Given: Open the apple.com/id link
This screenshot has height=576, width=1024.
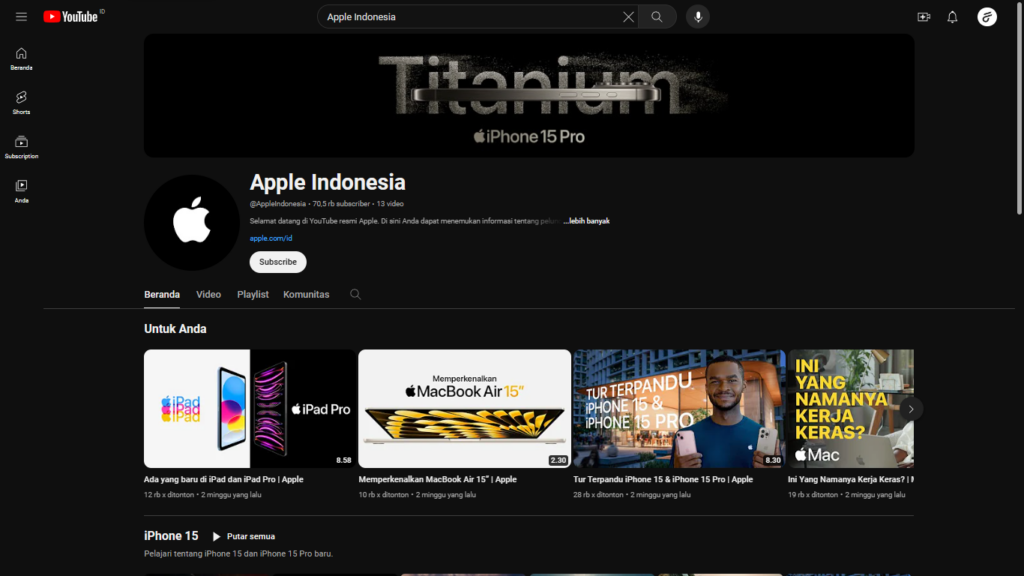Looking at the screenshot, I should (271, 238).
